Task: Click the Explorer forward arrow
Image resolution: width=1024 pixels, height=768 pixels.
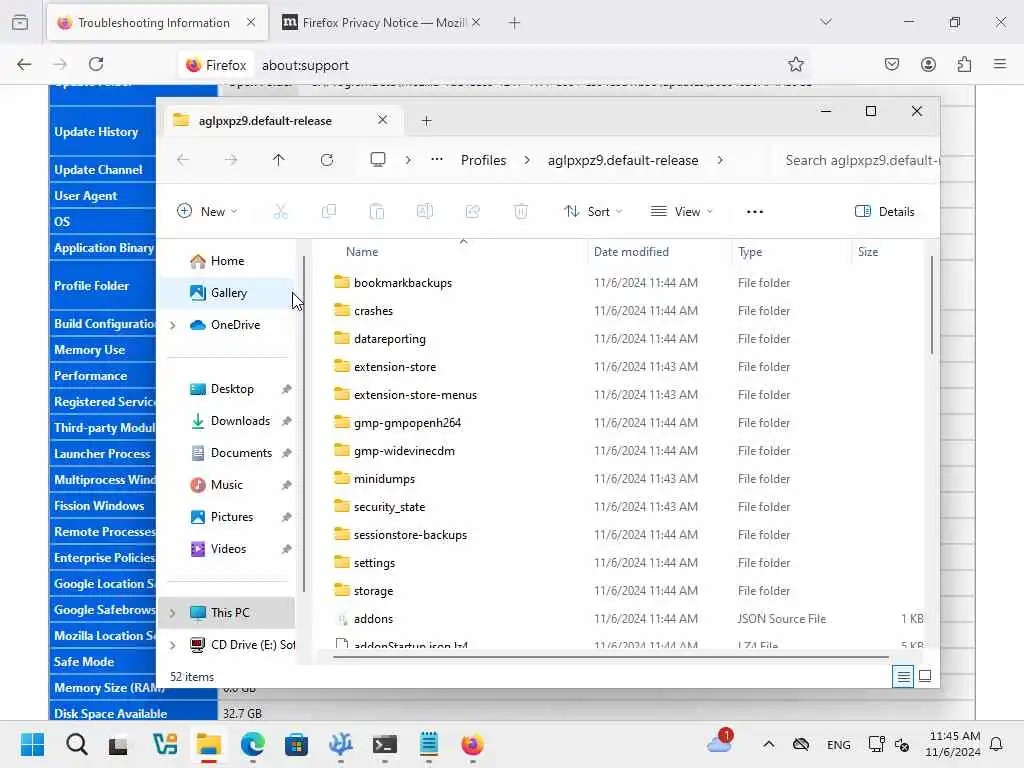Action: (231, 160)
